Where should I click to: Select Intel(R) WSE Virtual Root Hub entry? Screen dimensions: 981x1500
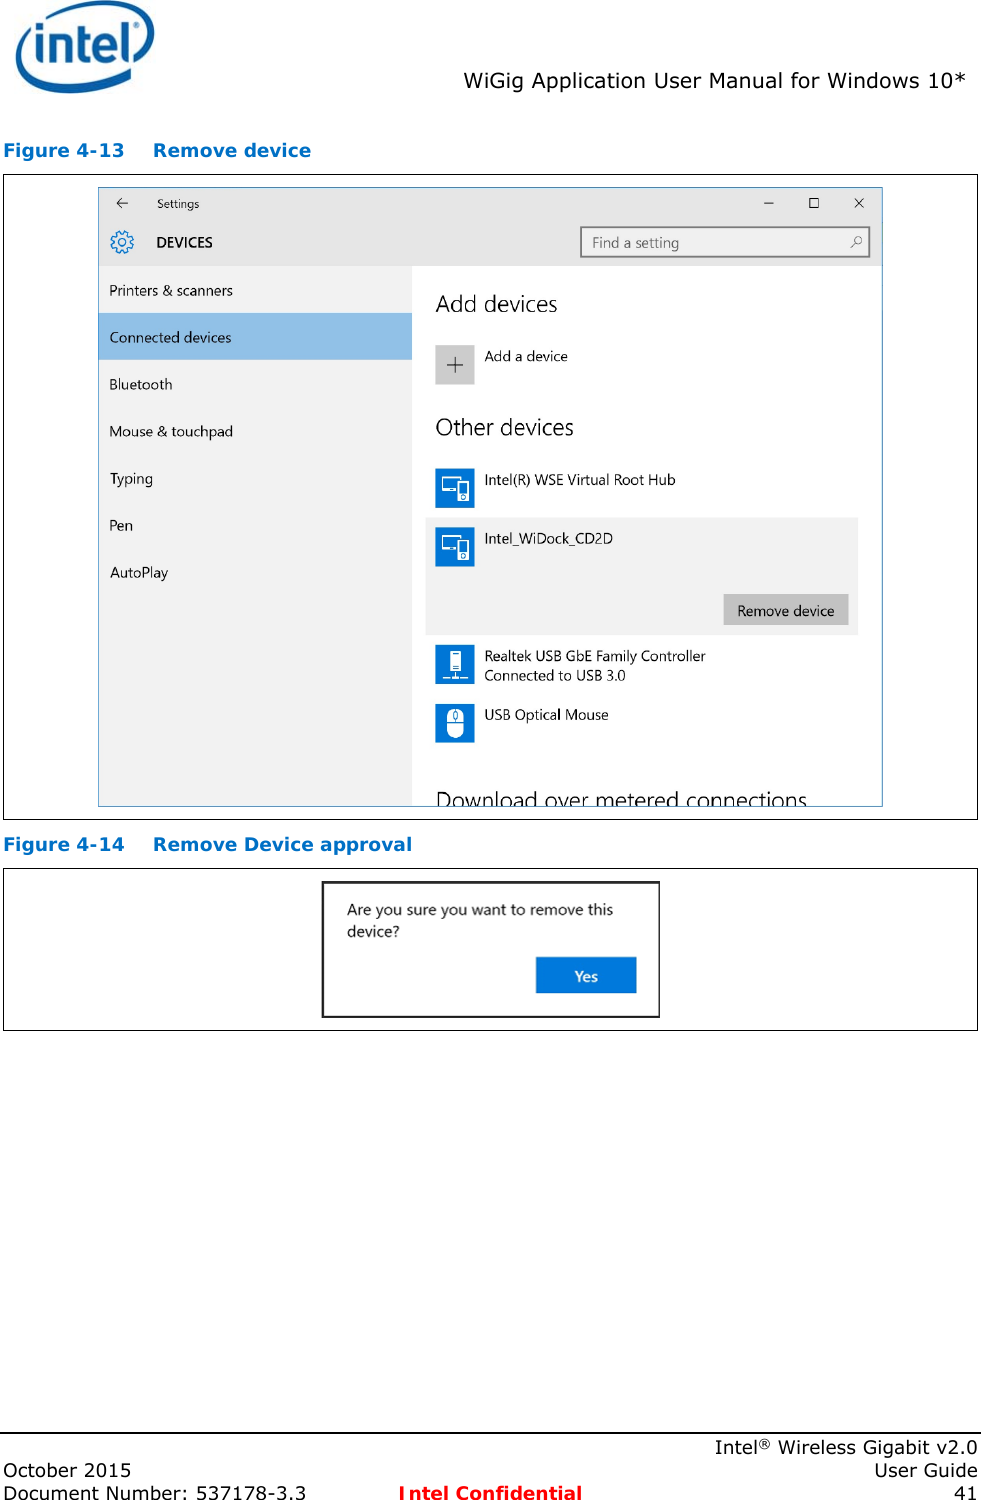coord(580,480)
